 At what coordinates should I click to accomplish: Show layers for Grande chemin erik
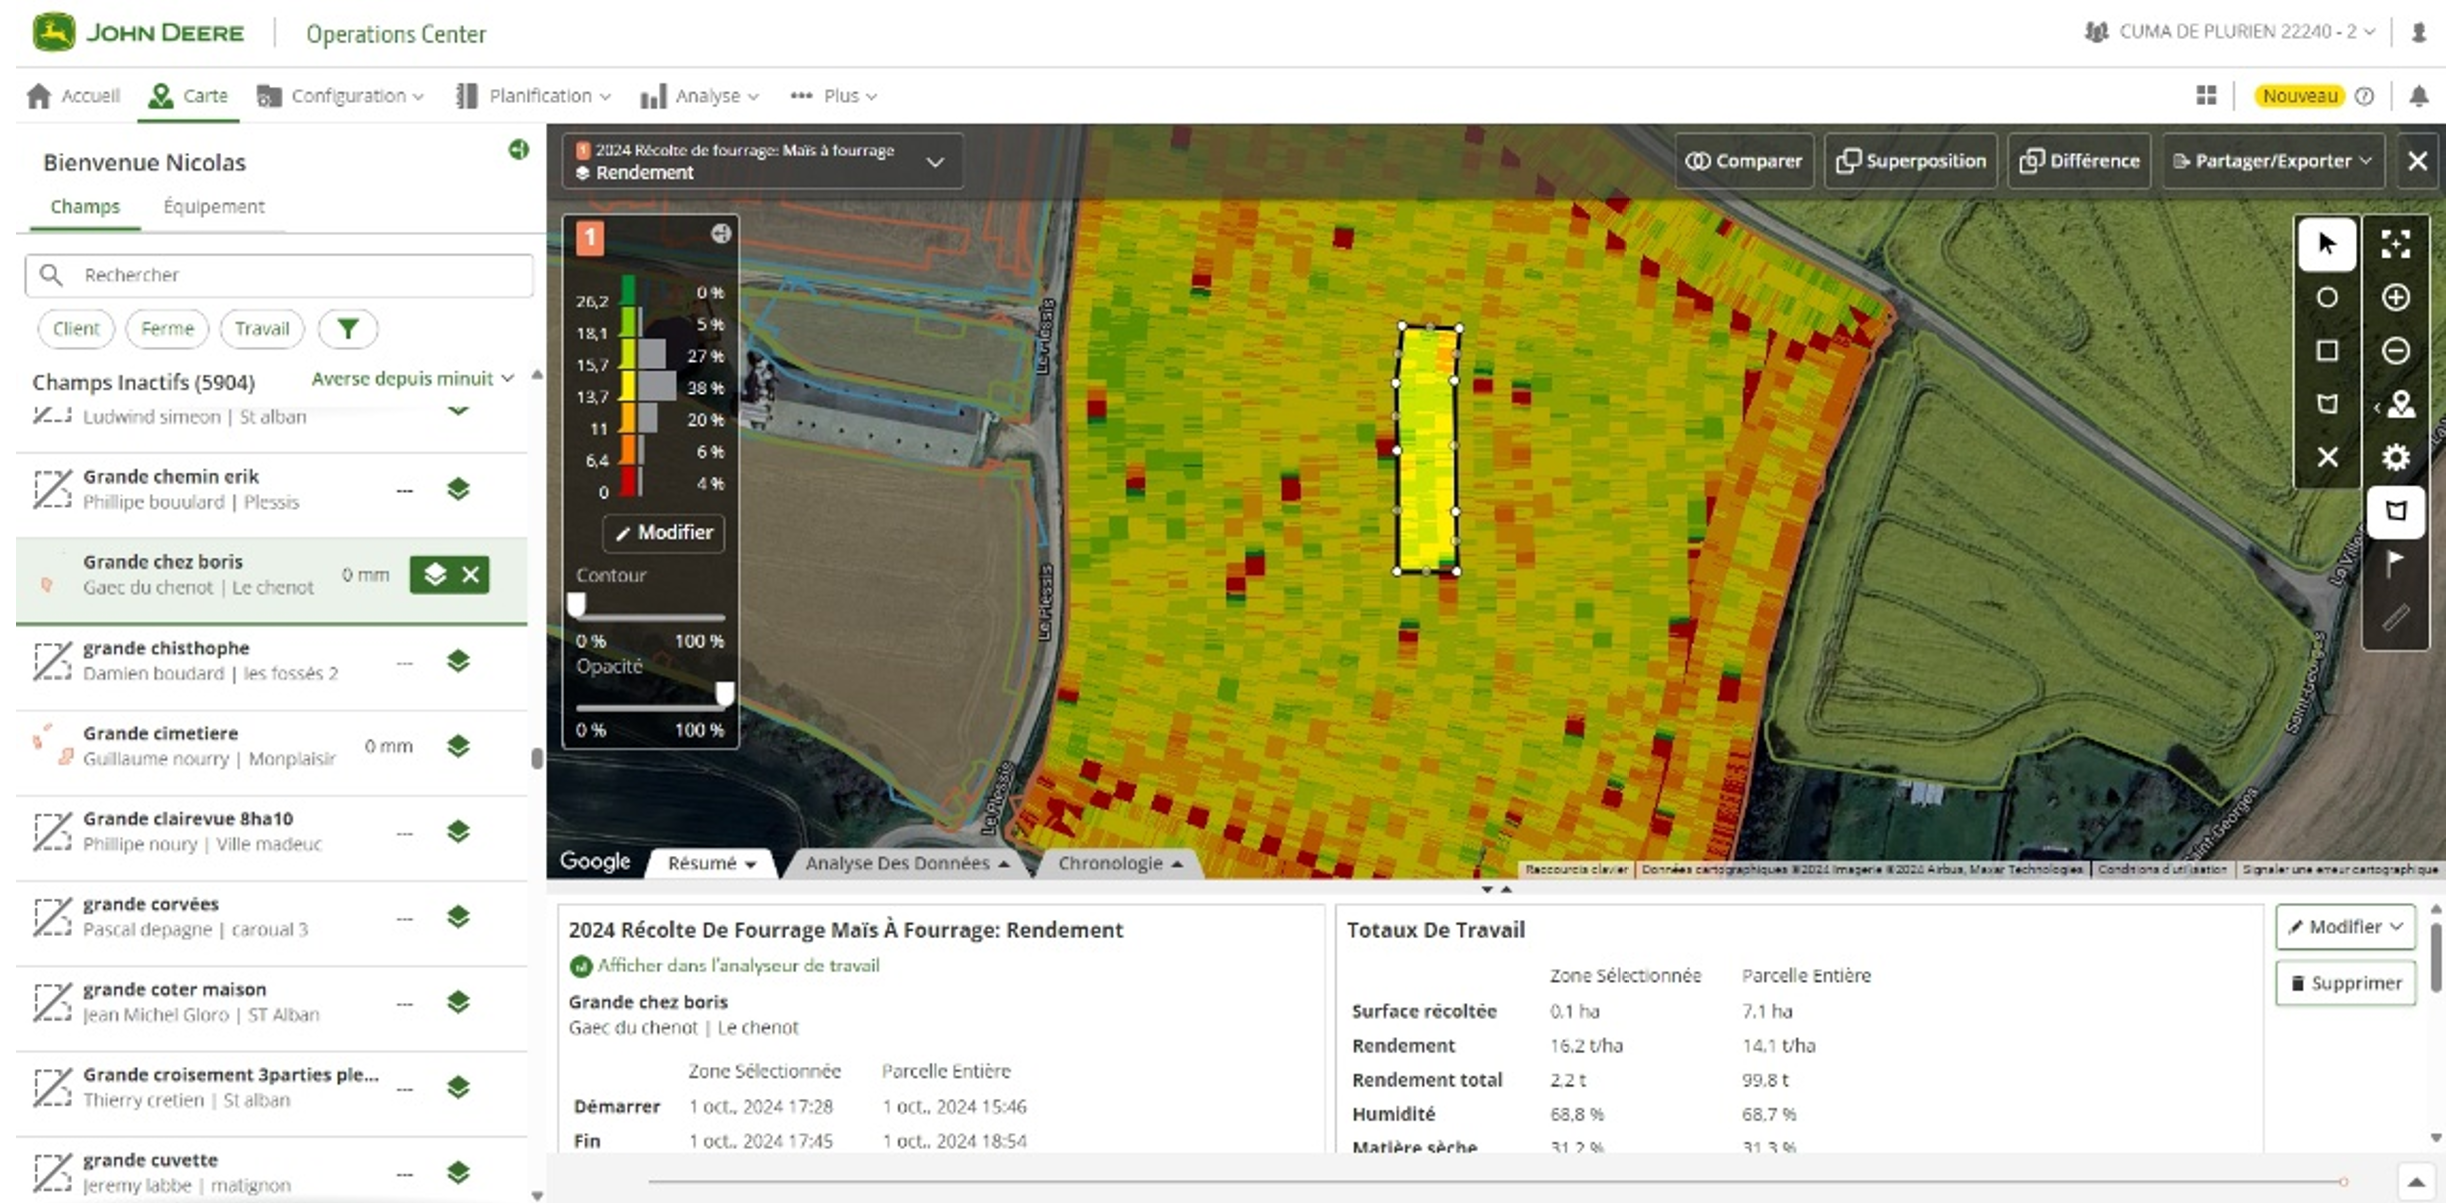[x=458, y=489]
